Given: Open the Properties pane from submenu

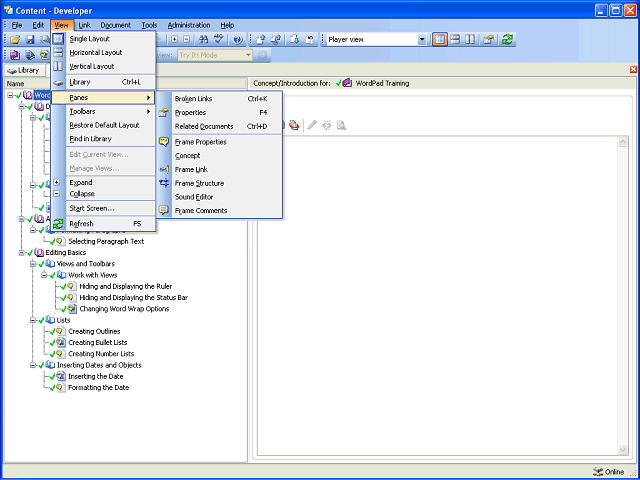Looking at the screenshot, I should click(220, 113).
